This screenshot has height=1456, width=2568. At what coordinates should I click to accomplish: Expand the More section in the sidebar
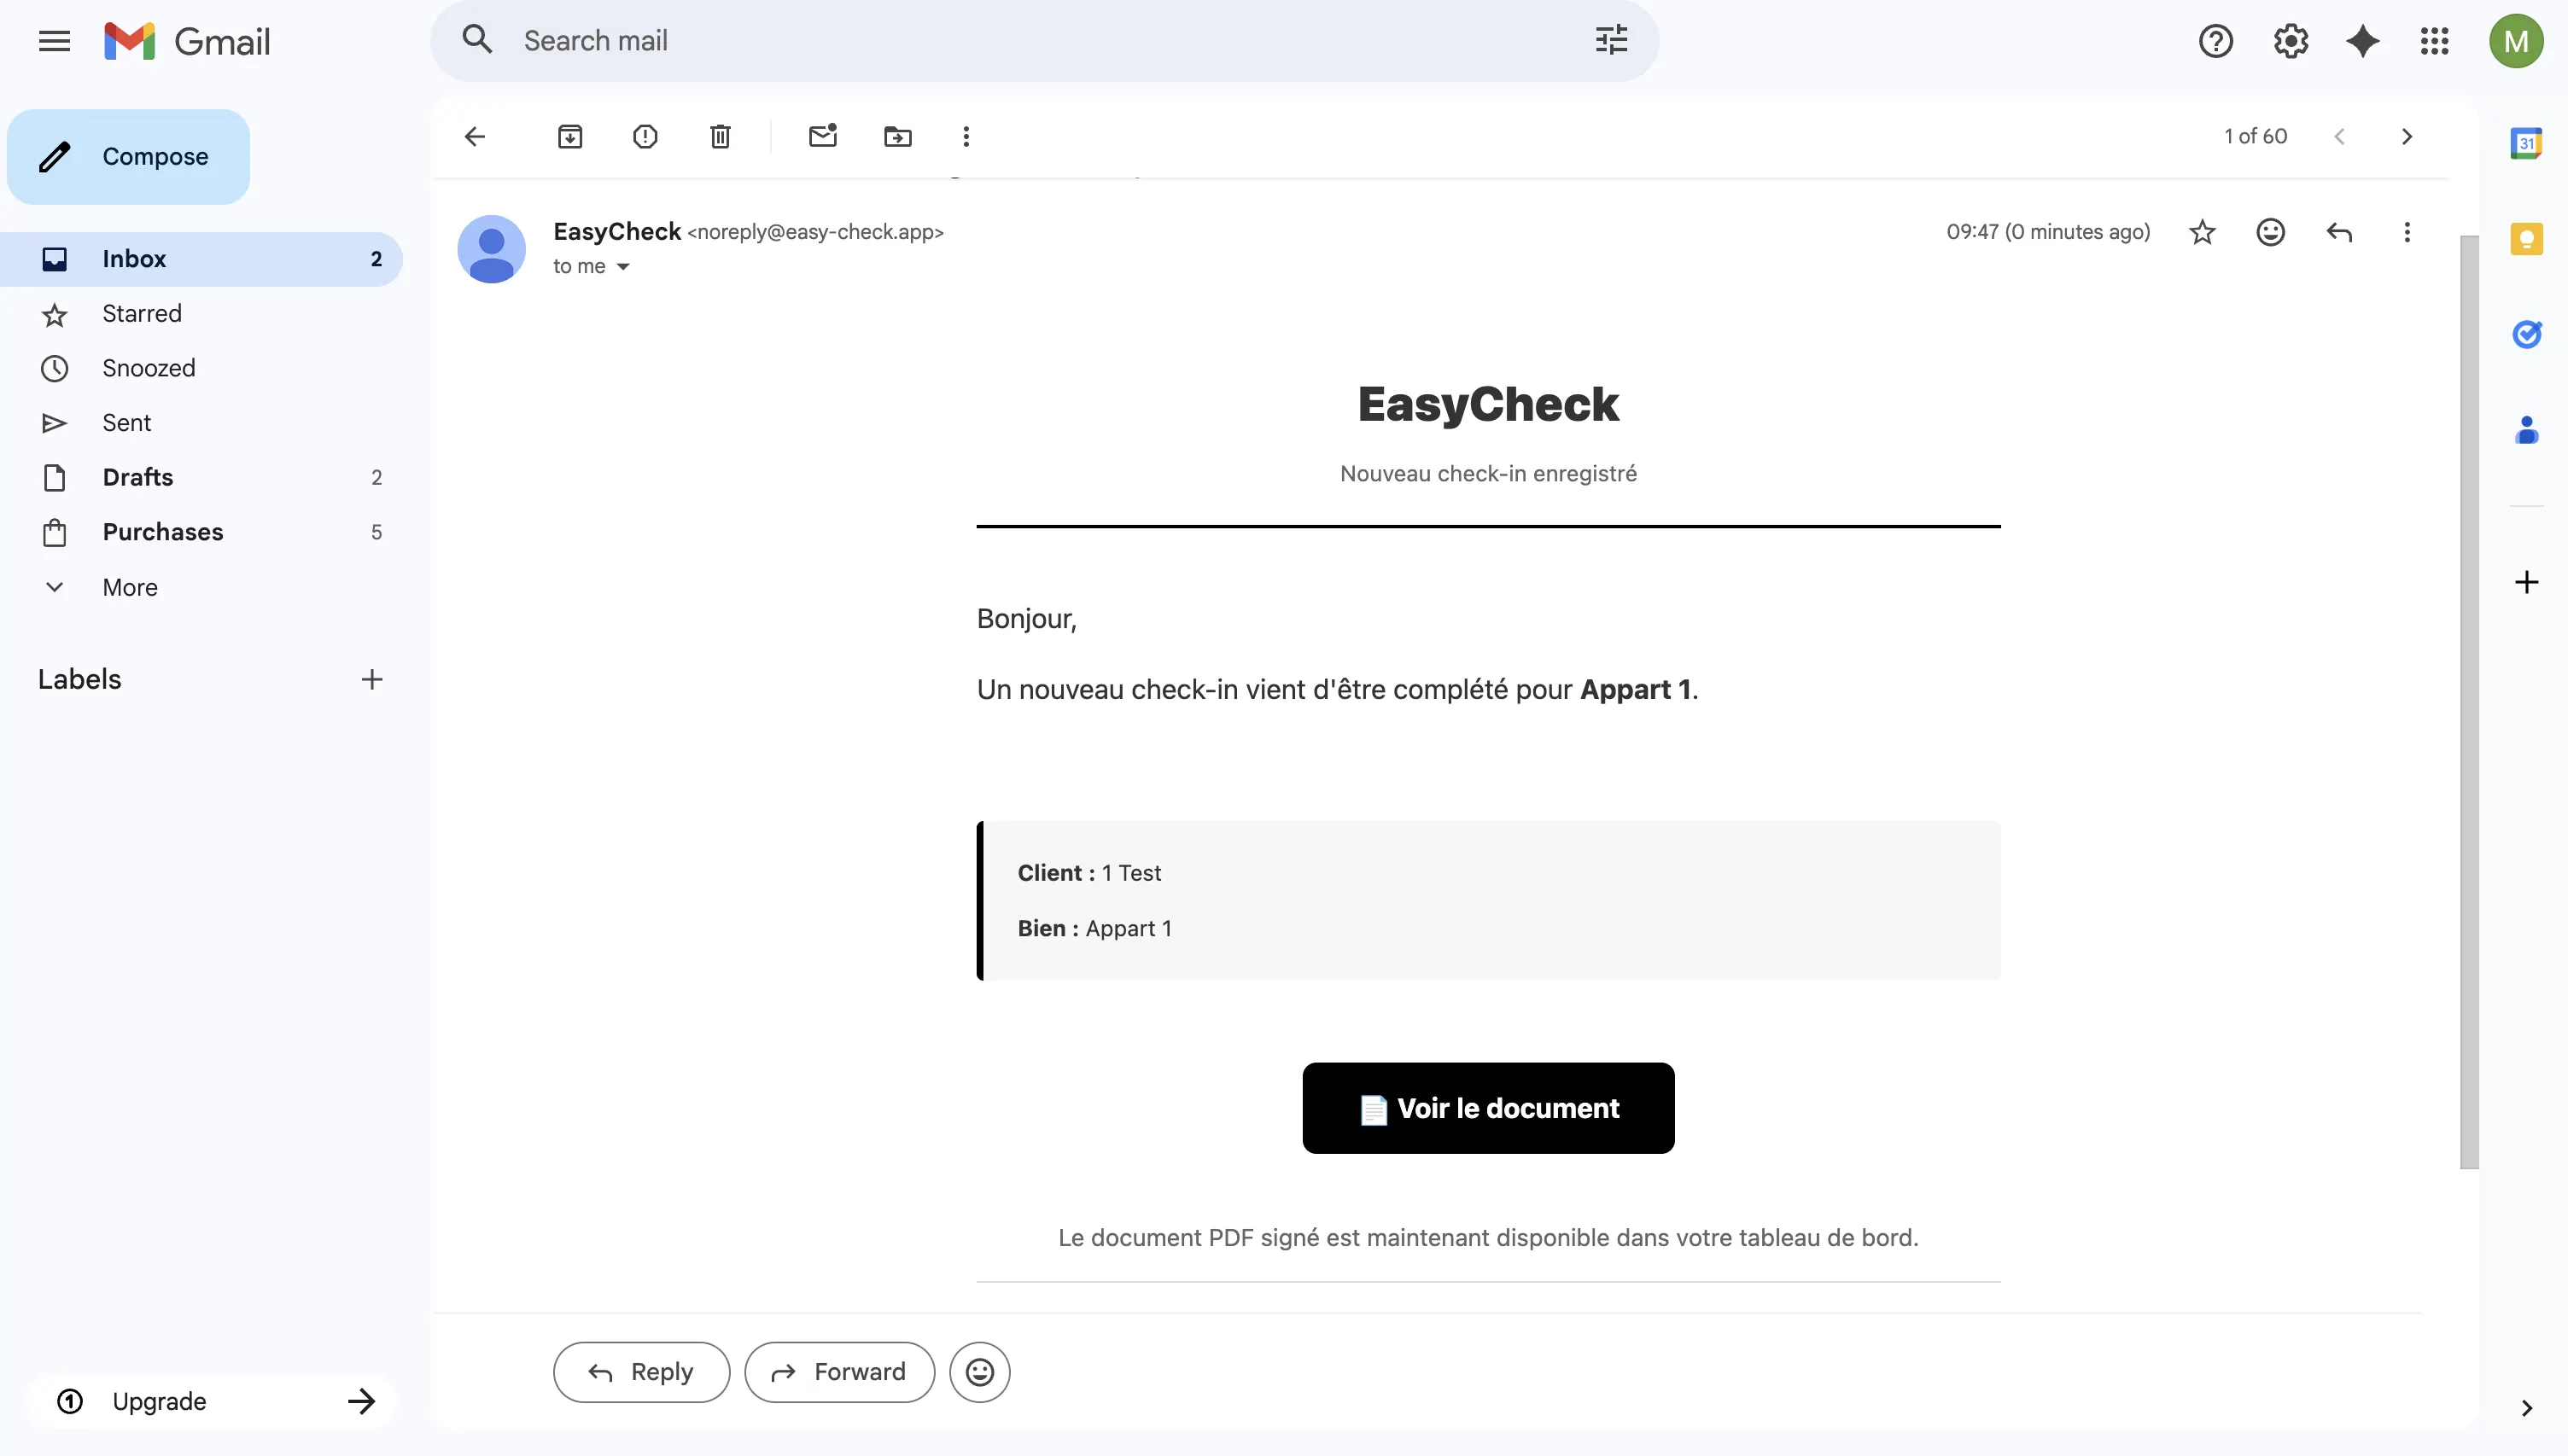click(130, 587)
